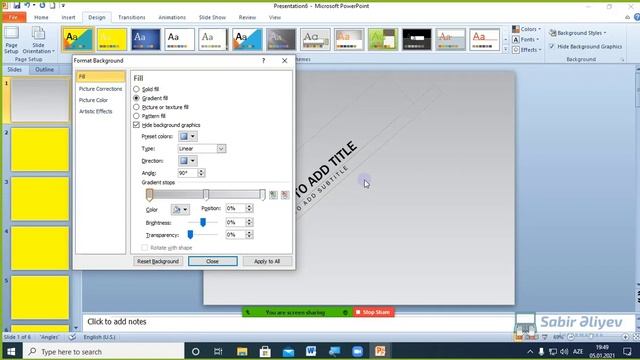Apply the solid black theme thumbnail

tap(416, 39)
